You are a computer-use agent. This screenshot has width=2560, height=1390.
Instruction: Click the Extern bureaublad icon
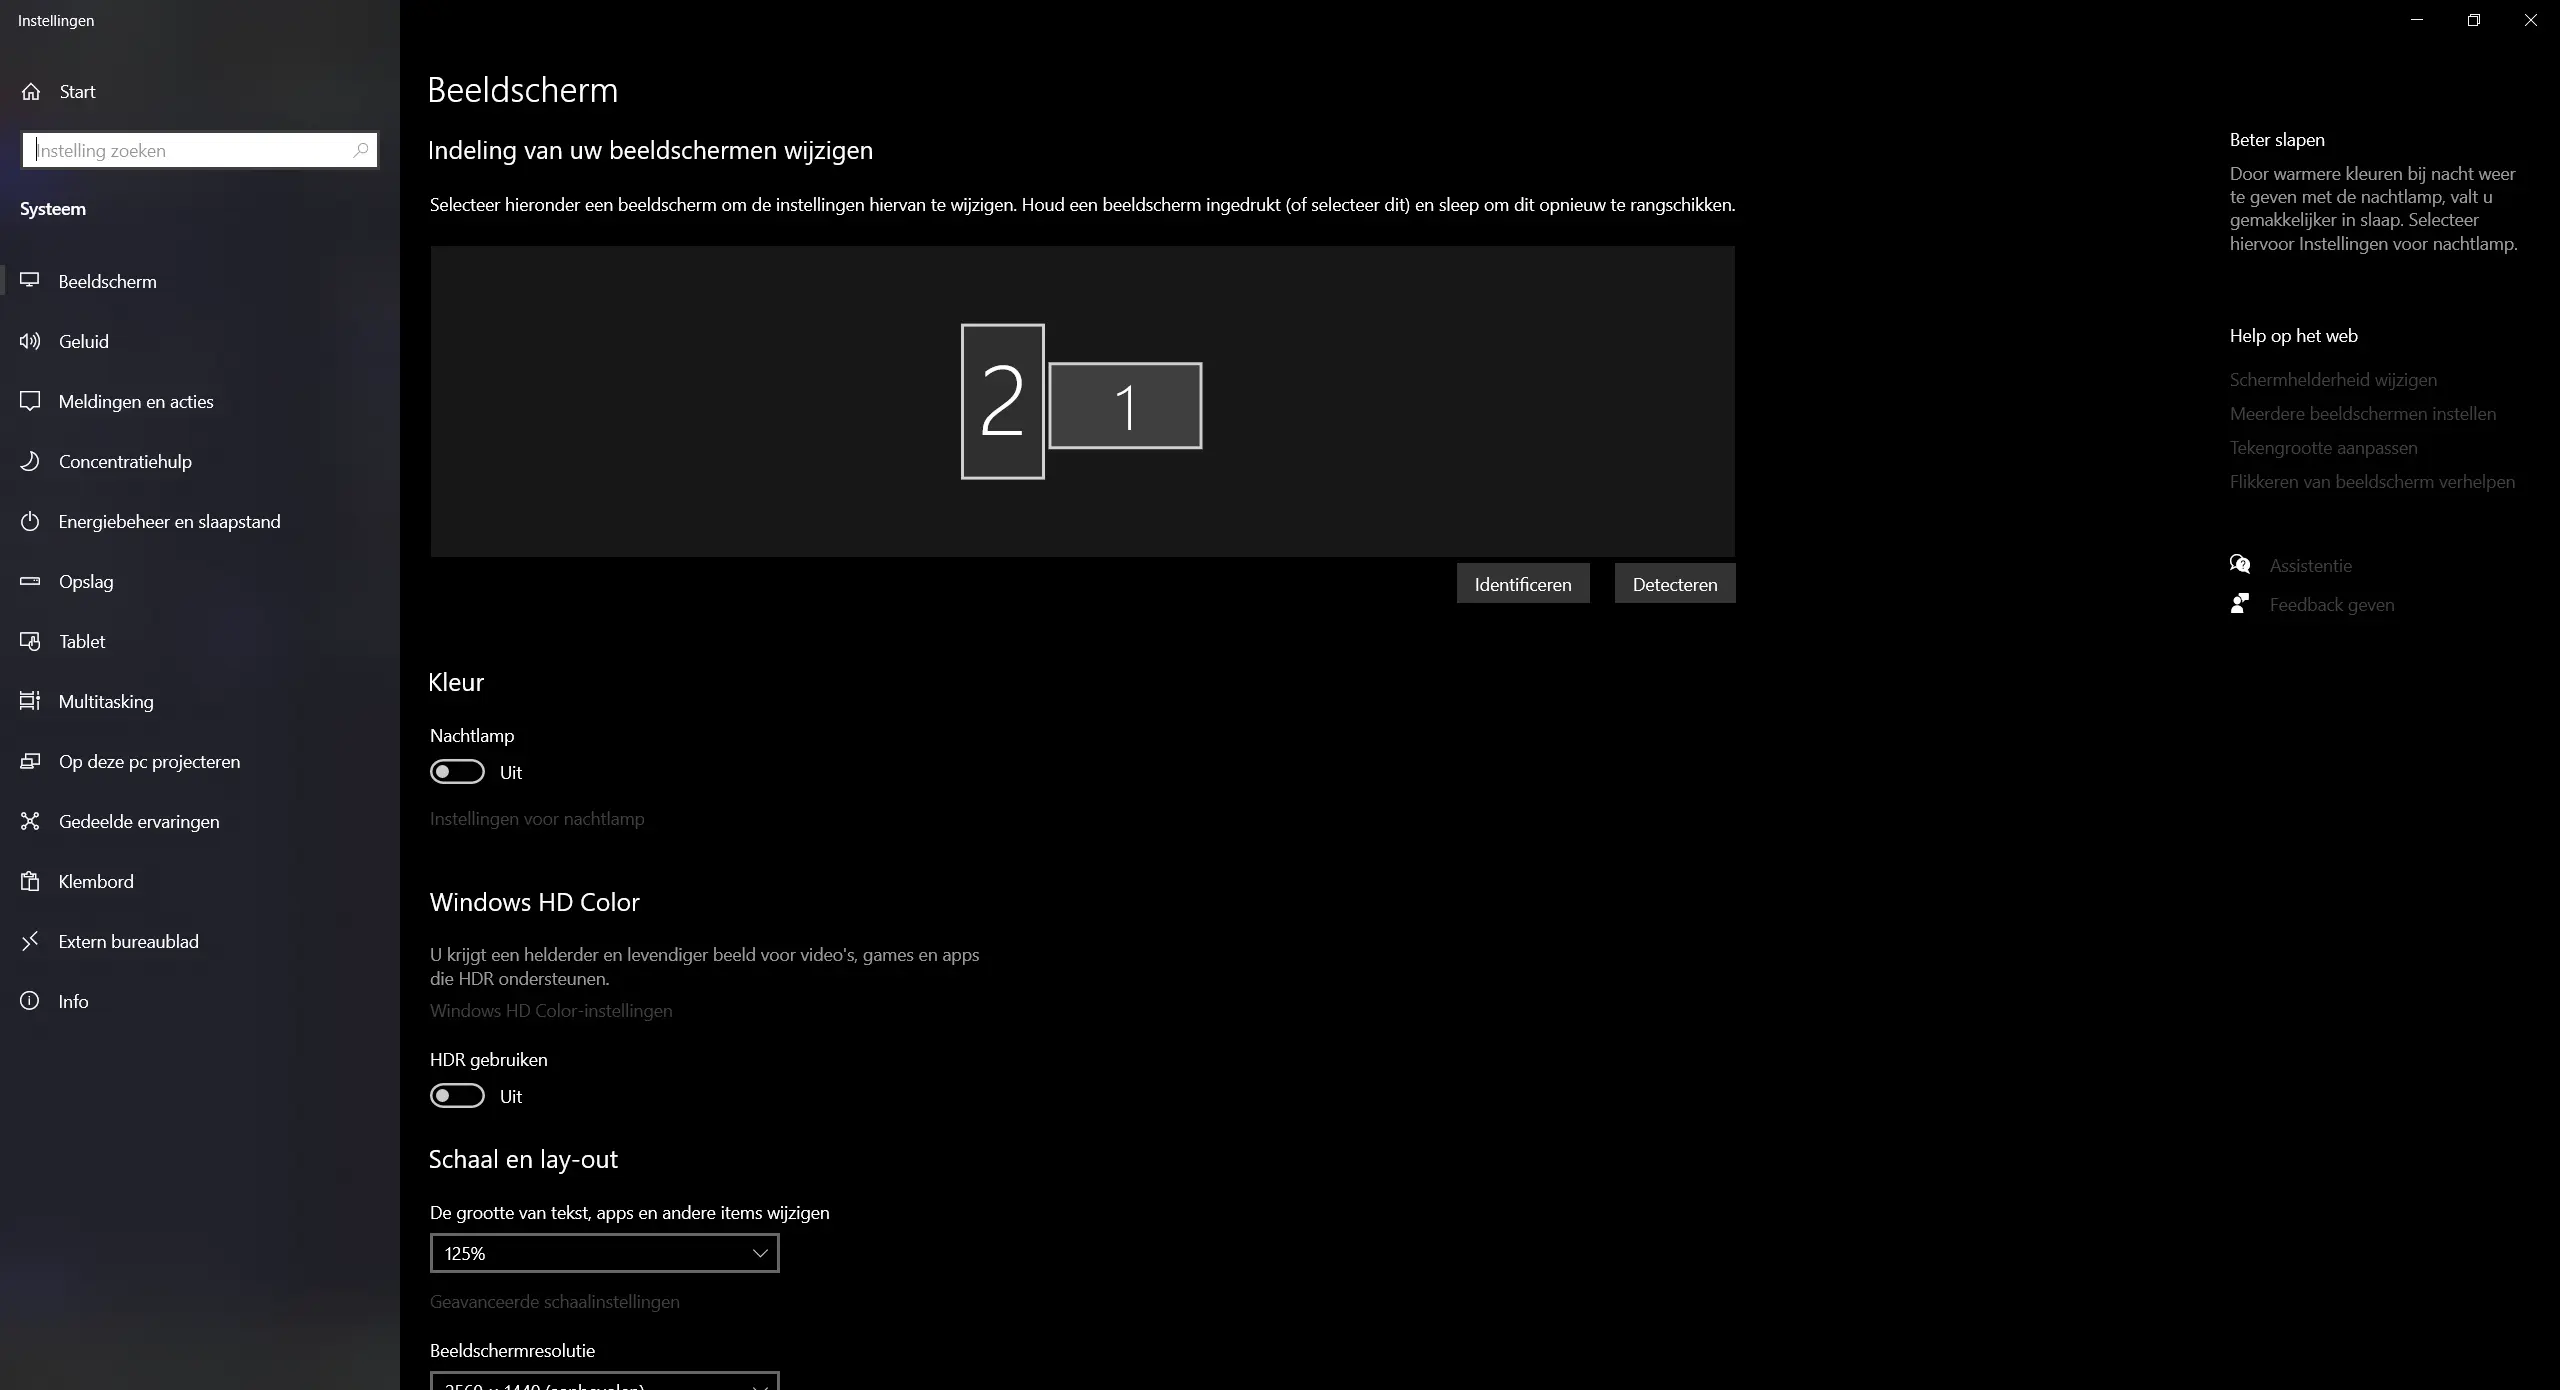click(x=30, y=941)
